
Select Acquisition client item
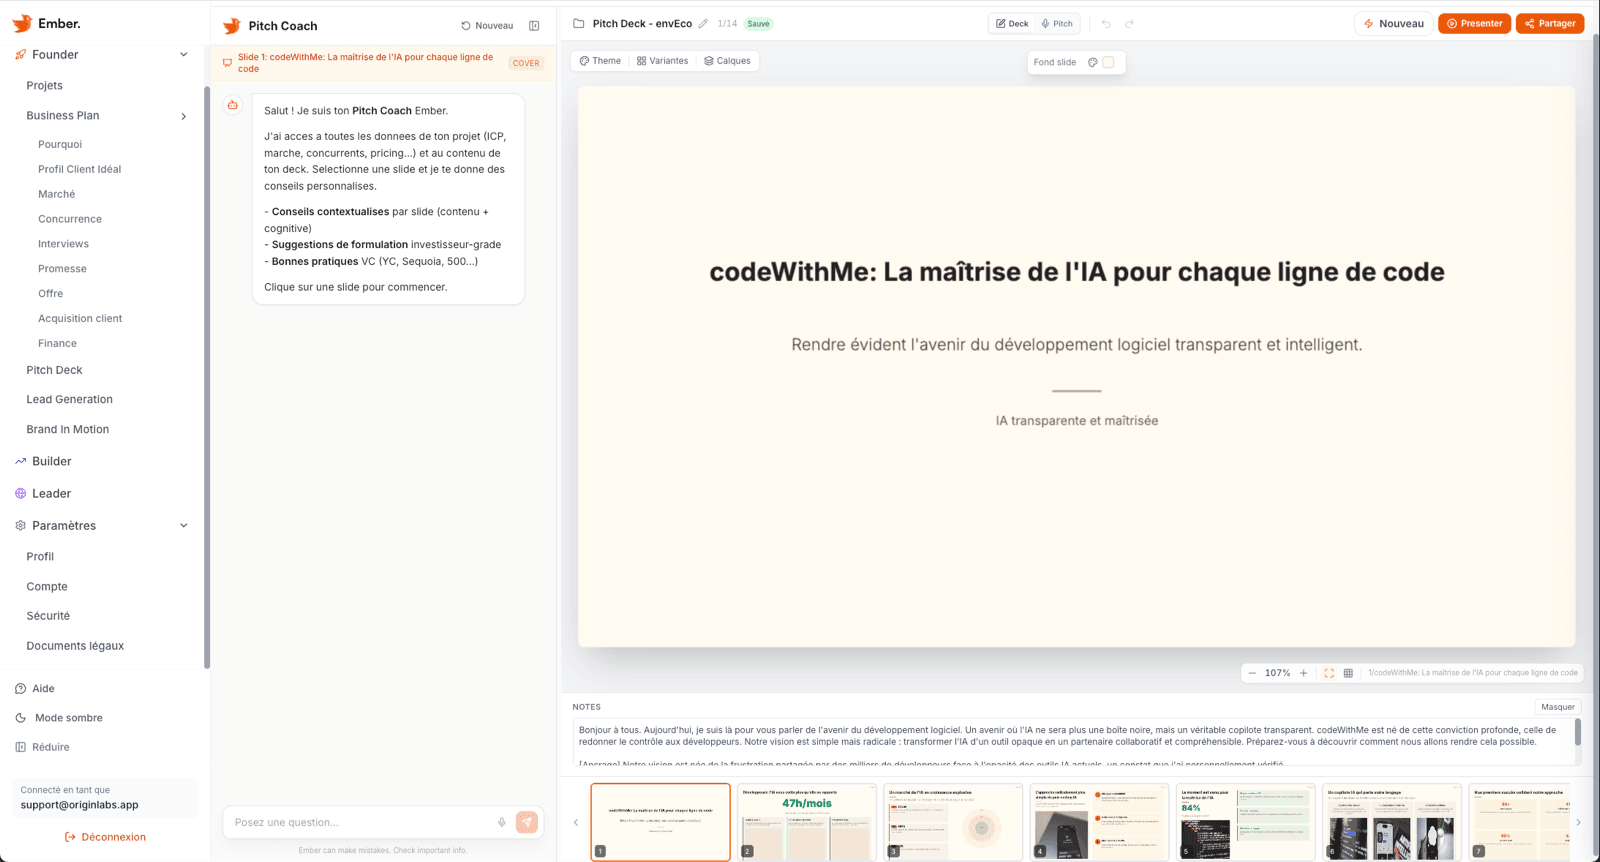tap(80, 318)
